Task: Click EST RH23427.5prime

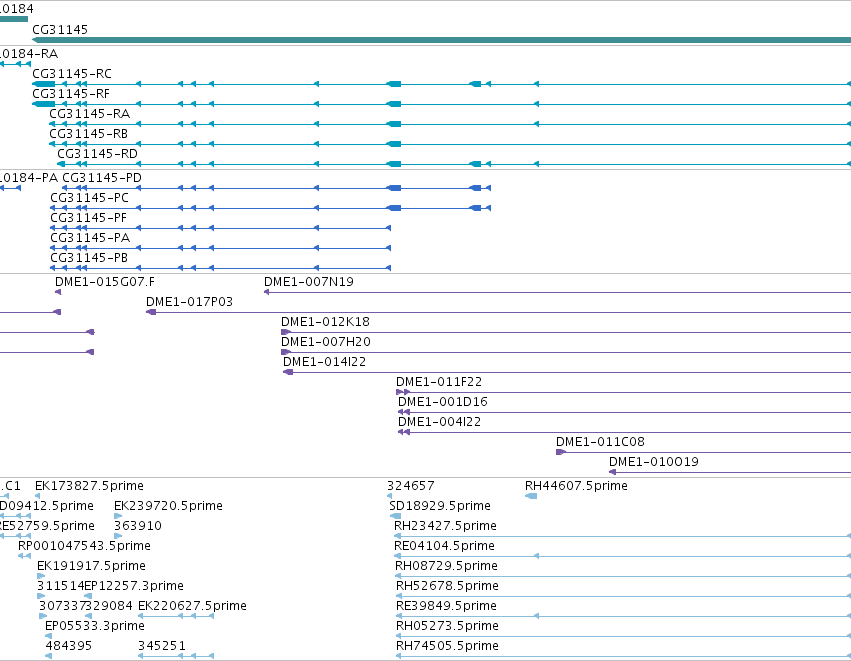Action: coord(446,526)
